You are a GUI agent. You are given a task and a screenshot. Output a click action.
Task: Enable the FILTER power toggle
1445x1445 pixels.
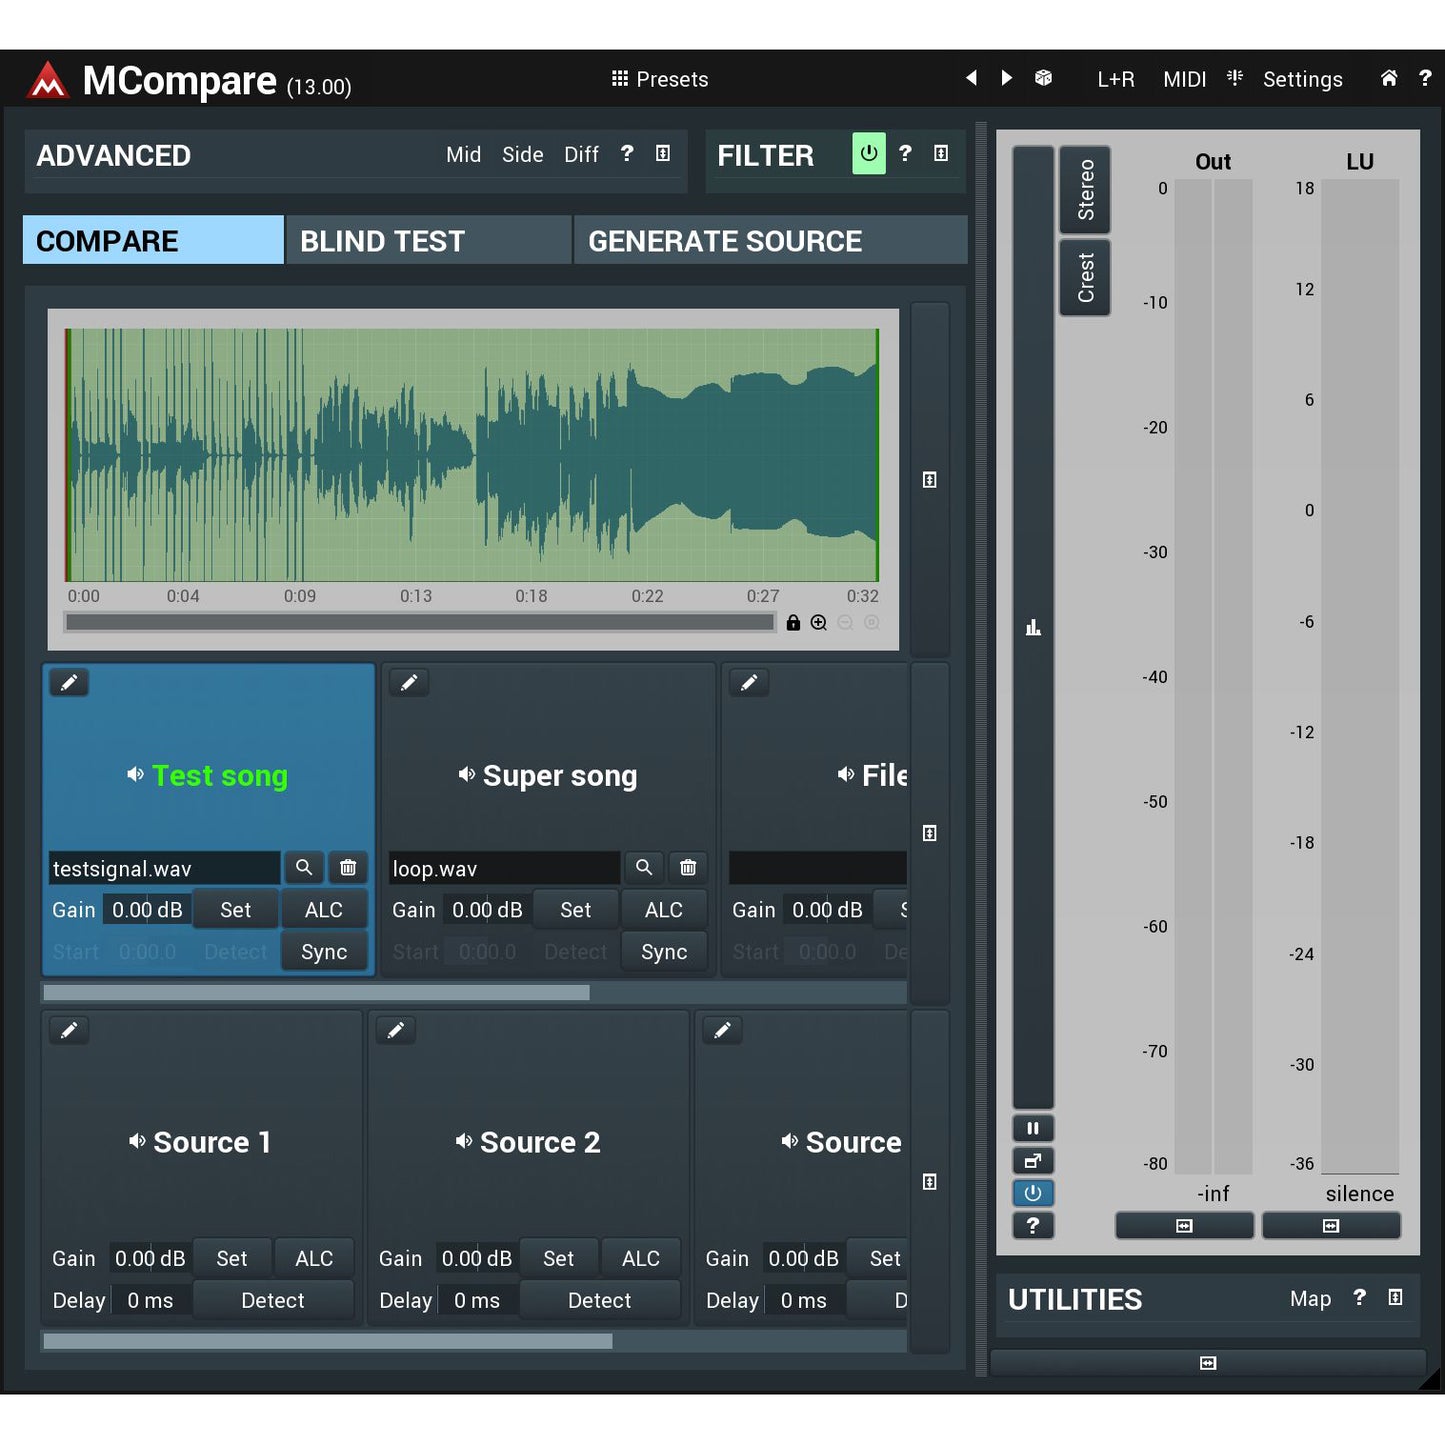pos(868,153)
